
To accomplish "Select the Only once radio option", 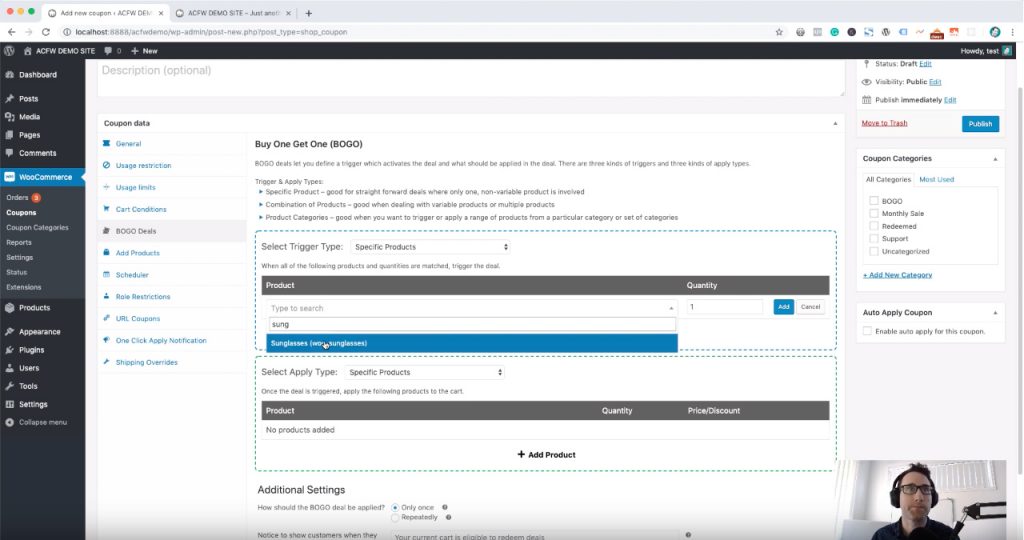I will point(395,507).
